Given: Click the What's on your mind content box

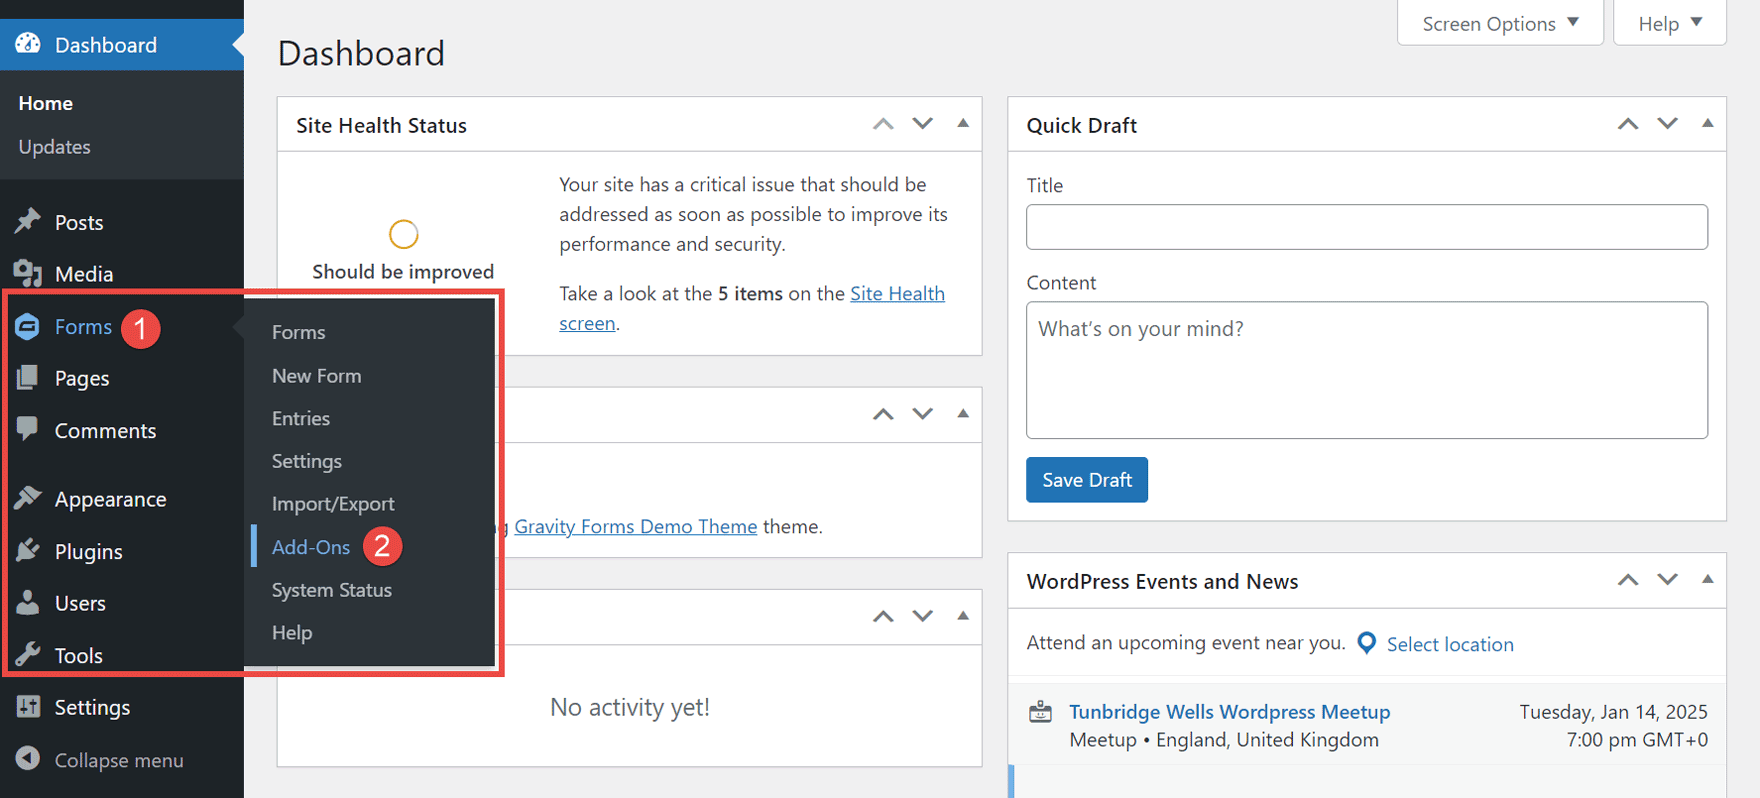Looking at the screenshot, I should pyautogui.click(x=1367, y=370).
